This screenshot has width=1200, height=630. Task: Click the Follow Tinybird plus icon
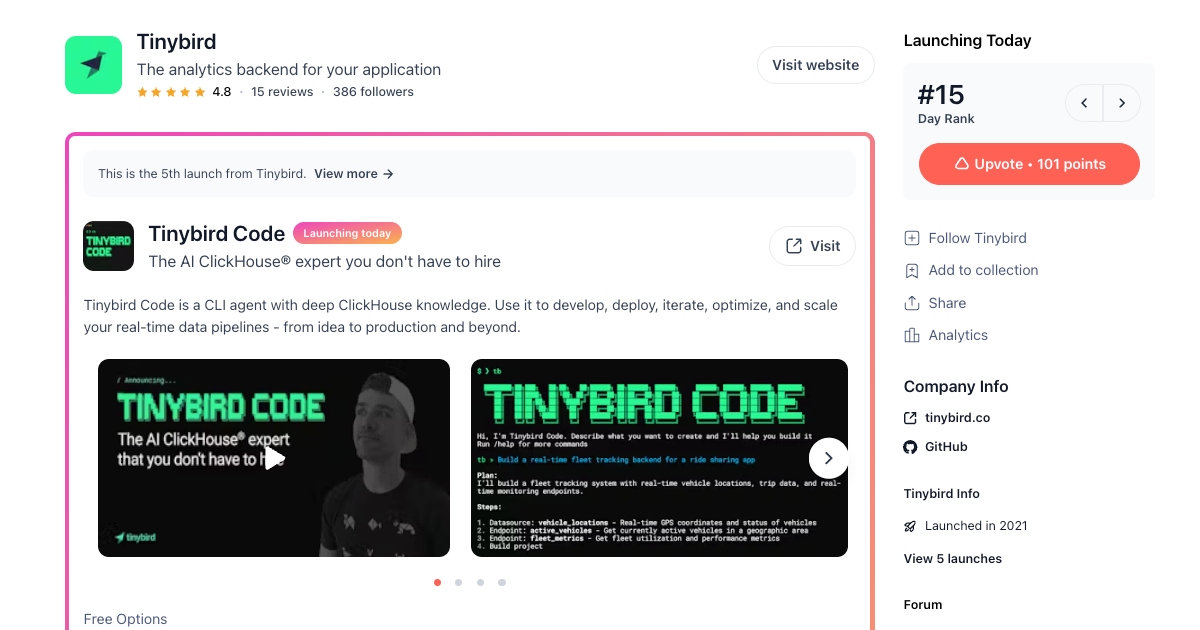[911, 238]
